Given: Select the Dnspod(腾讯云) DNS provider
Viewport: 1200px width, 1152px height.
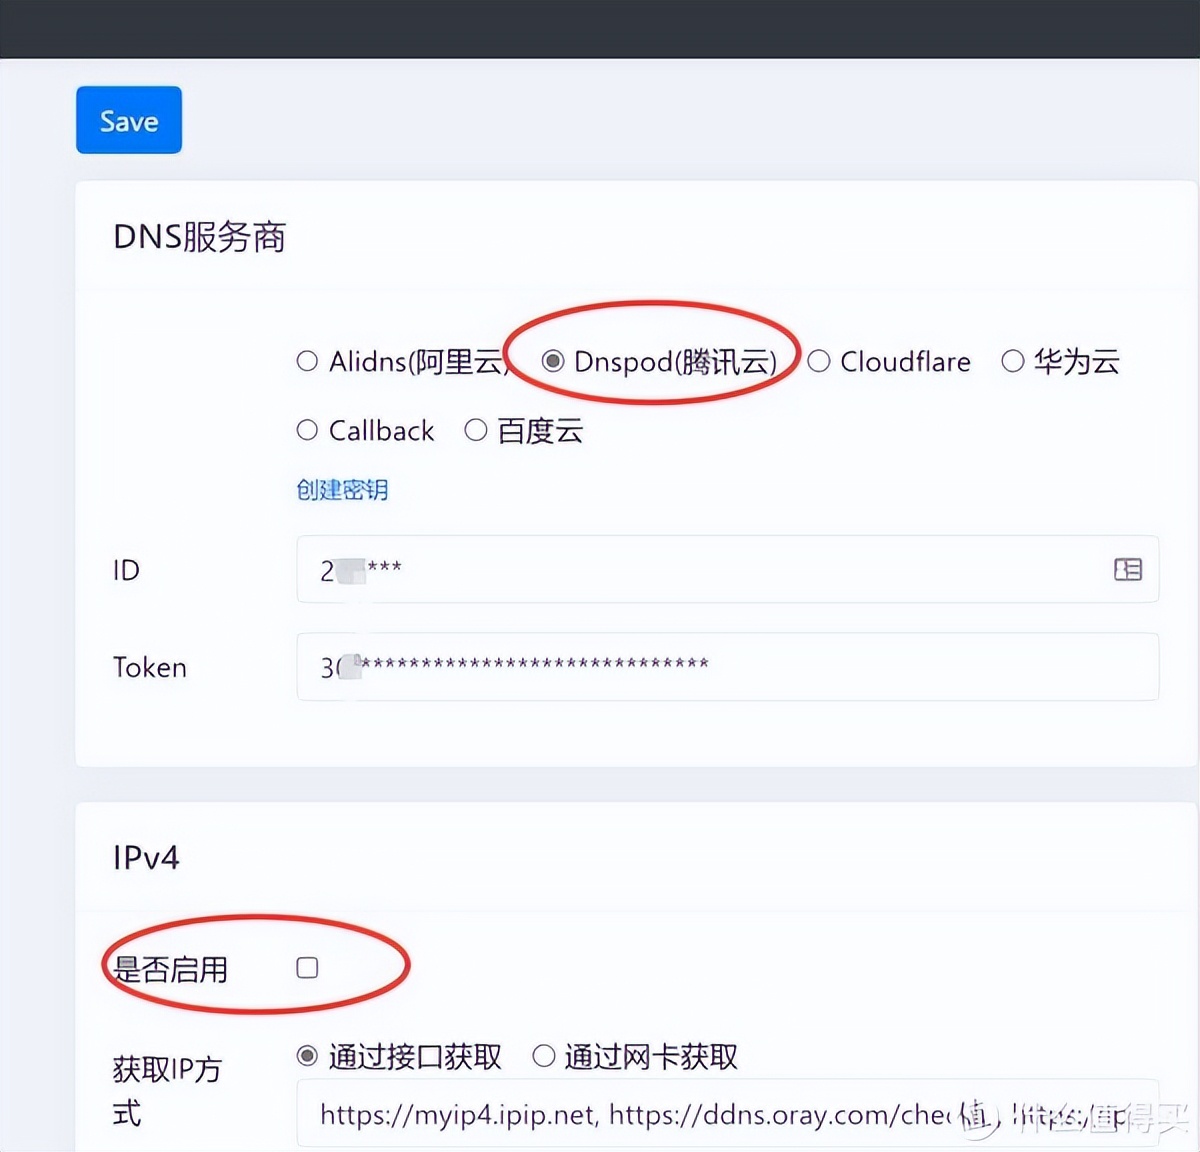Looking at the screenshot, I should click(x=553, y=361).
